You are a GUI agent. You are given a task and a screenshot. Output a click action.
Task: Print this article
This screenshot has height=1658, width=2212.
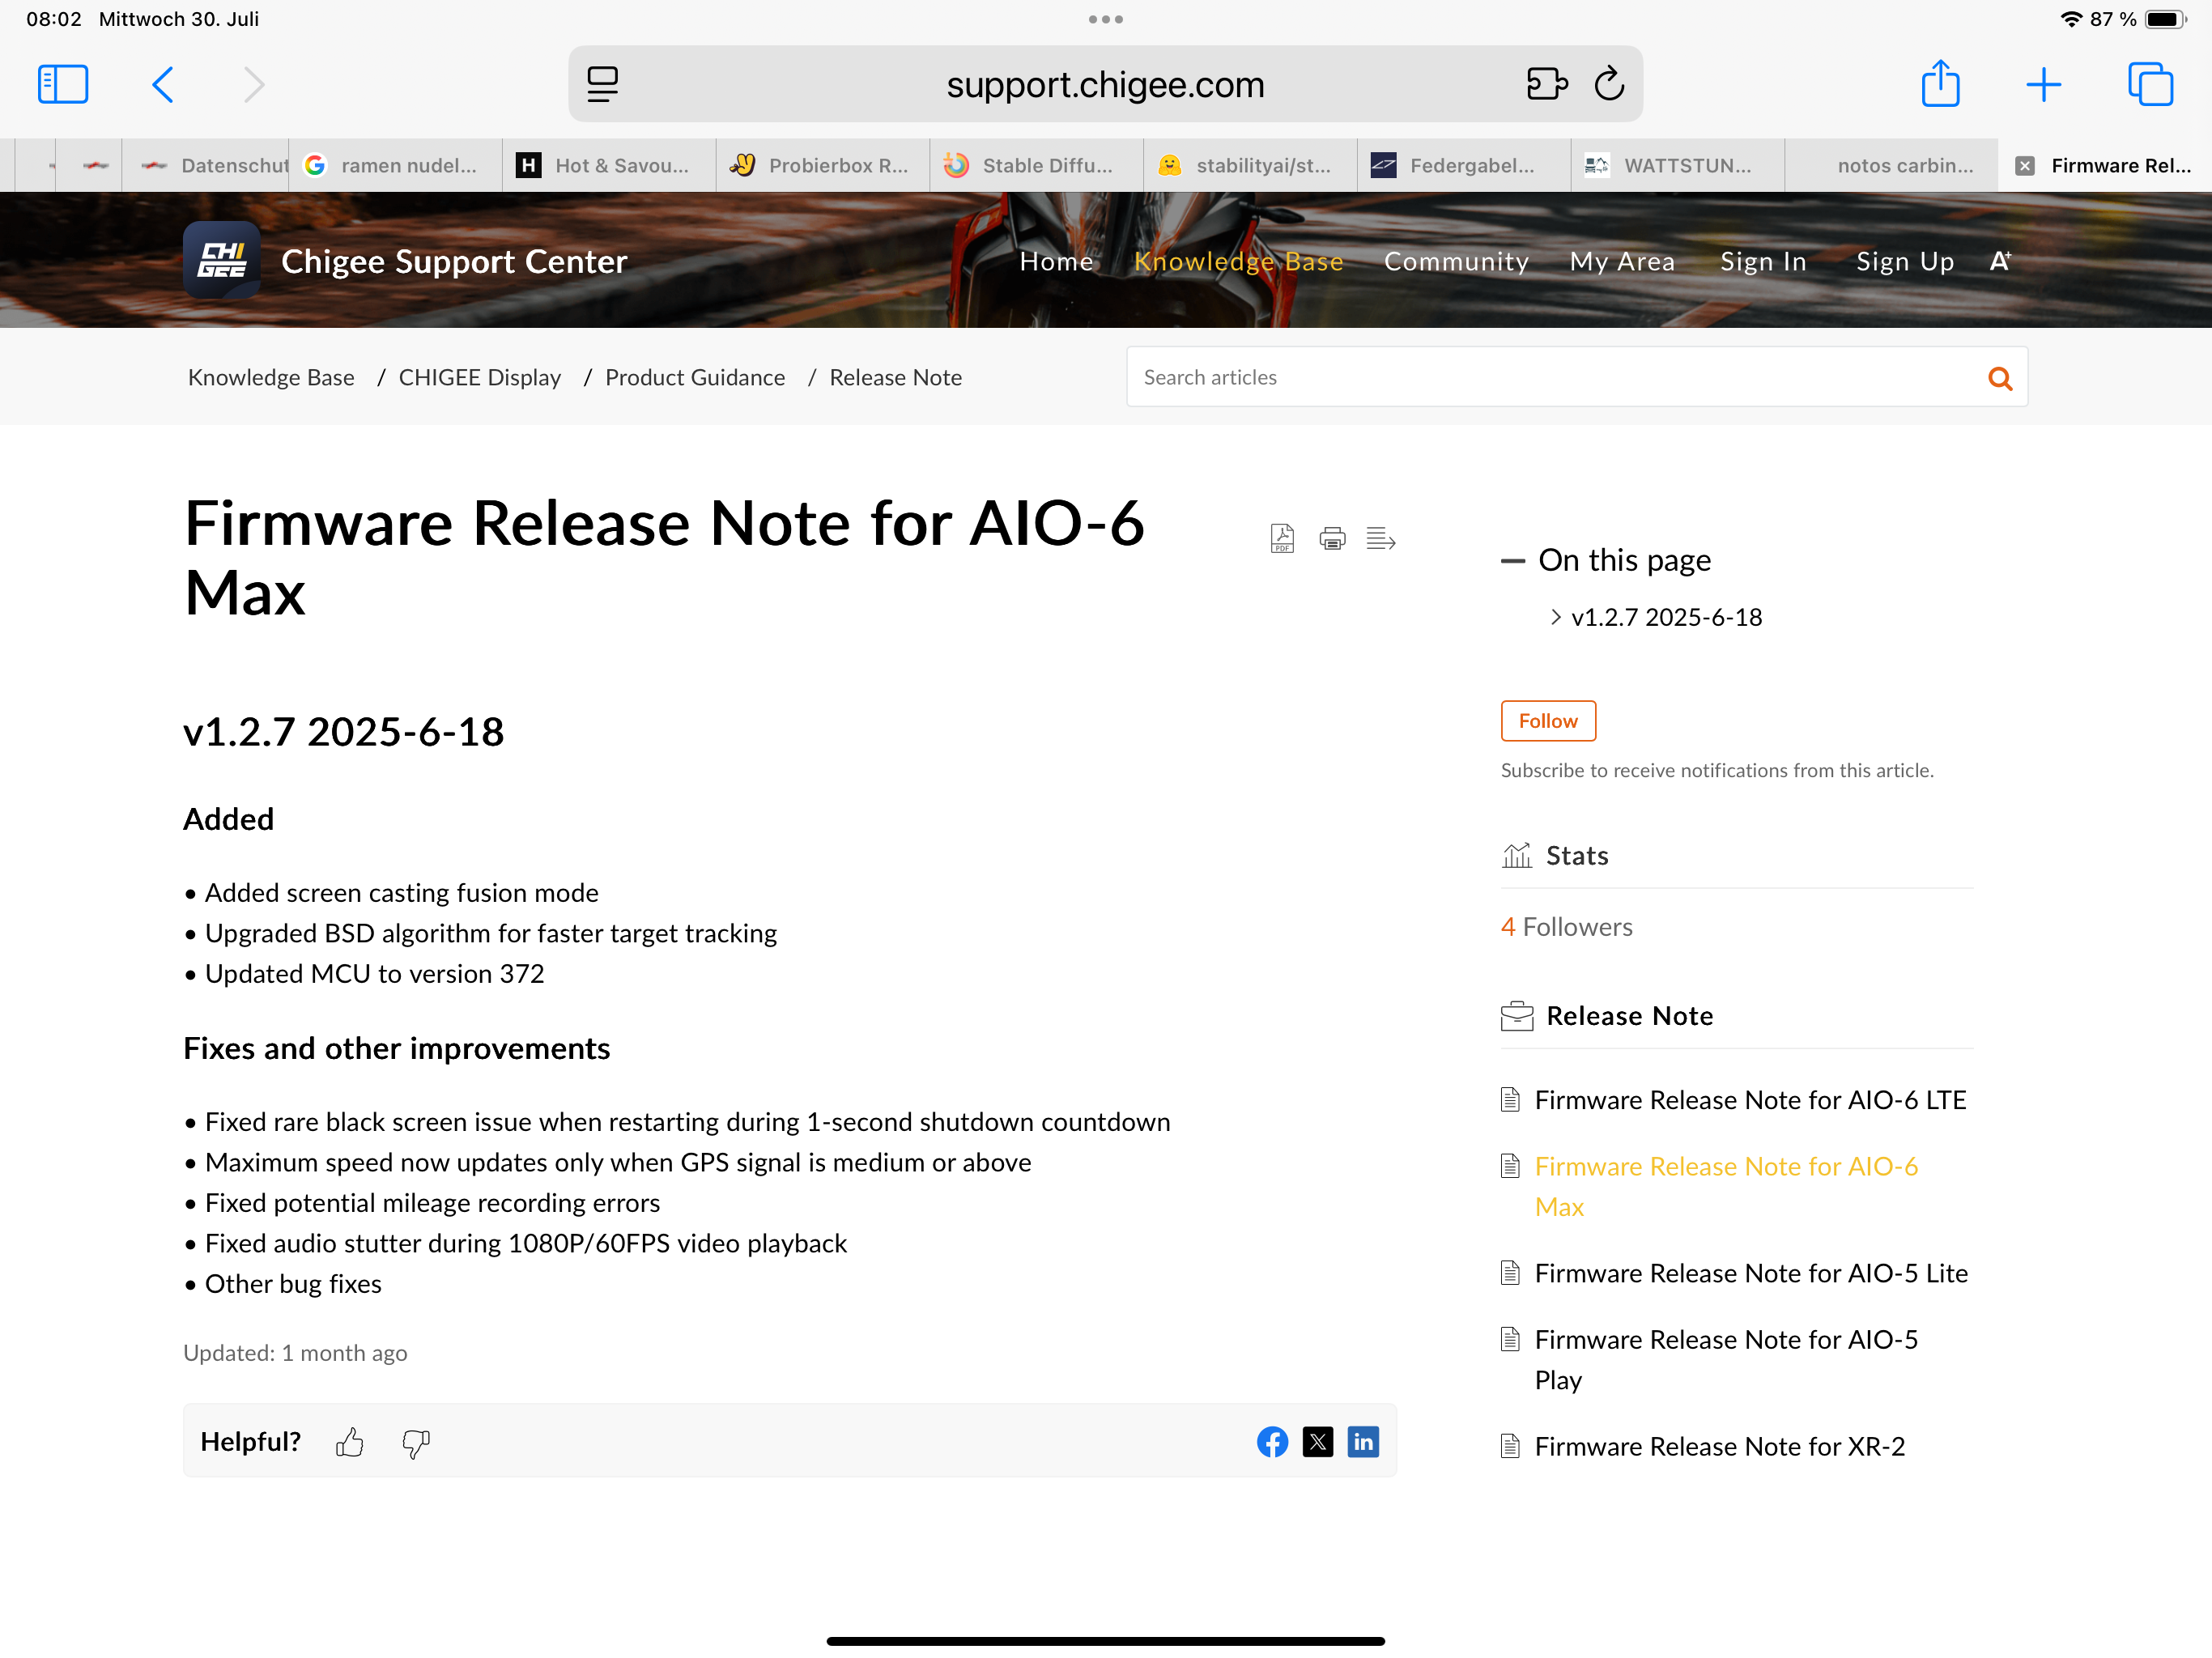[1332, 538]
